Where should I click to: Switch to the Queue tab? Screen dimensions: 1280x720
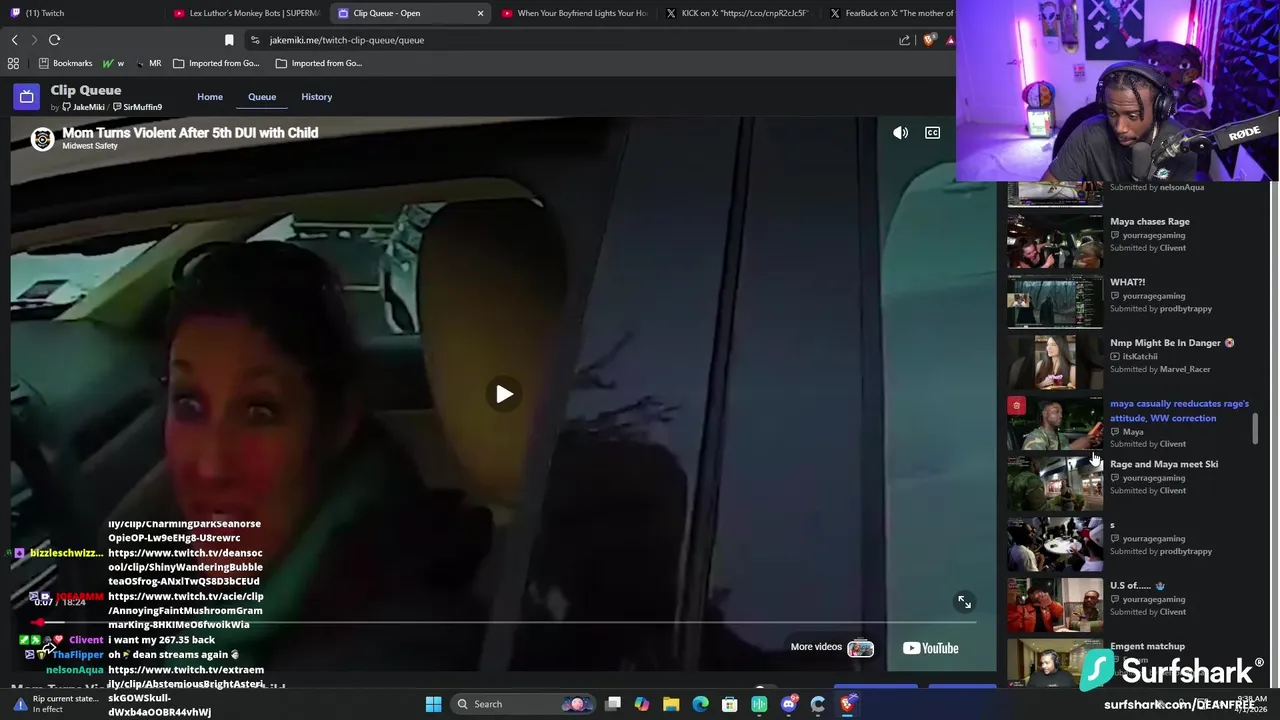tap(262, 97)
